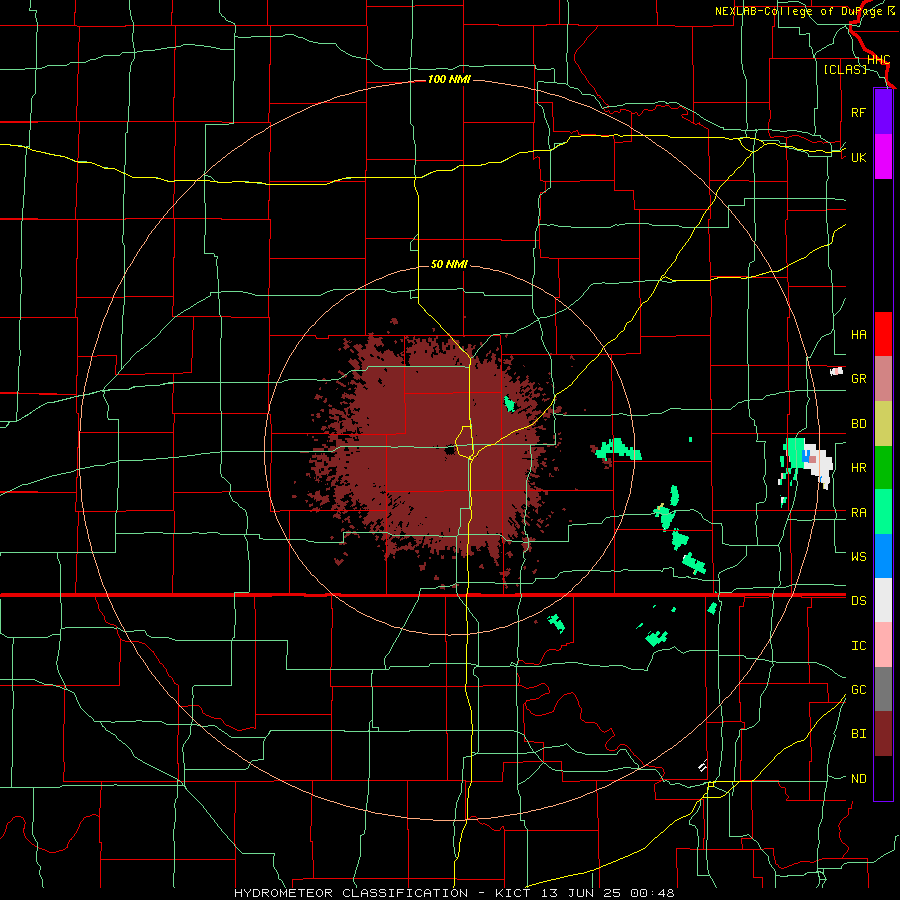
Task: Click the 'BI' legend label
Action: [x=858, y=734]
